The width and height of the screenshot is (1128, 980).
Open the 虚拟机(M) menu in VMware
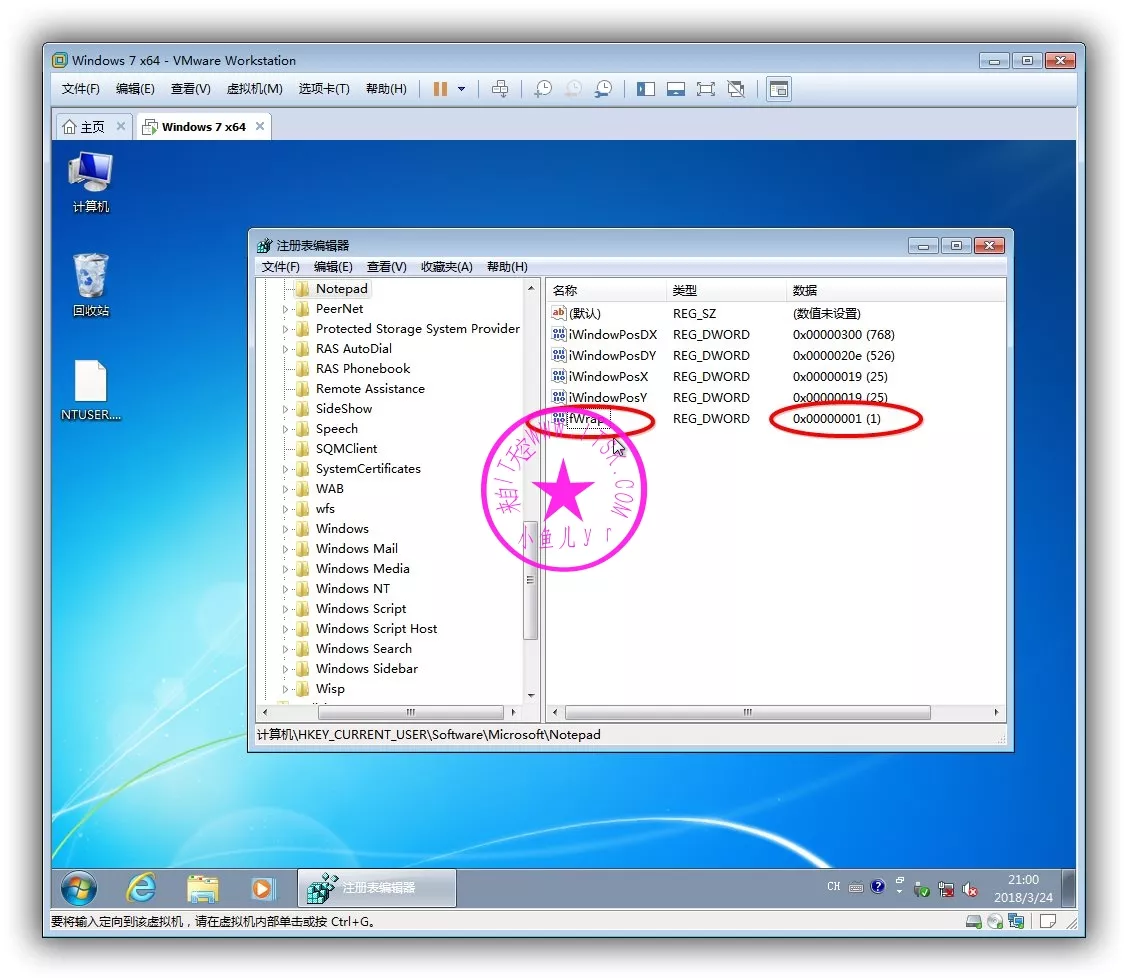(x=254, y=89)
